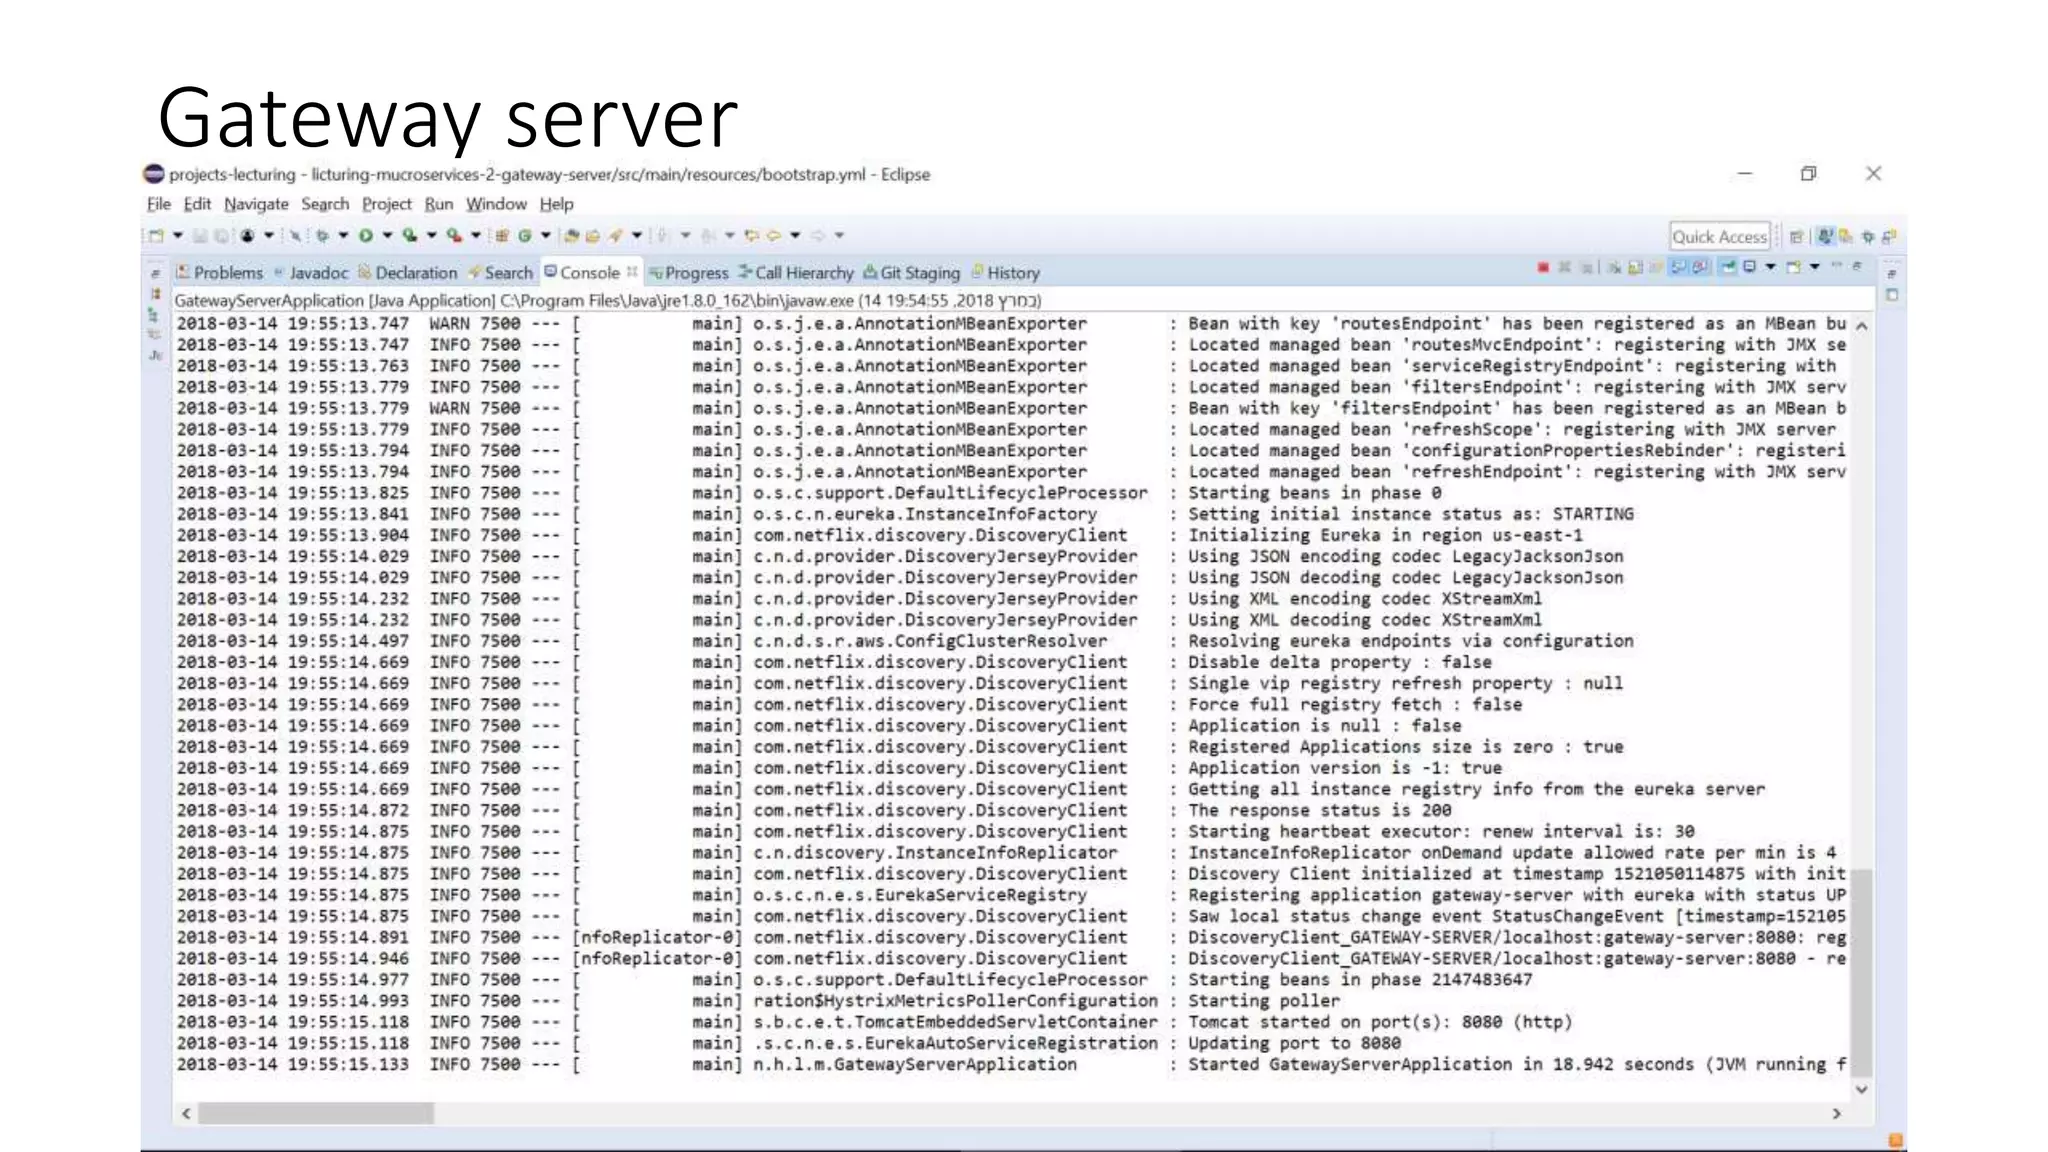
Task: Click the Open Perspective icon
Action: coord(1796,237)
